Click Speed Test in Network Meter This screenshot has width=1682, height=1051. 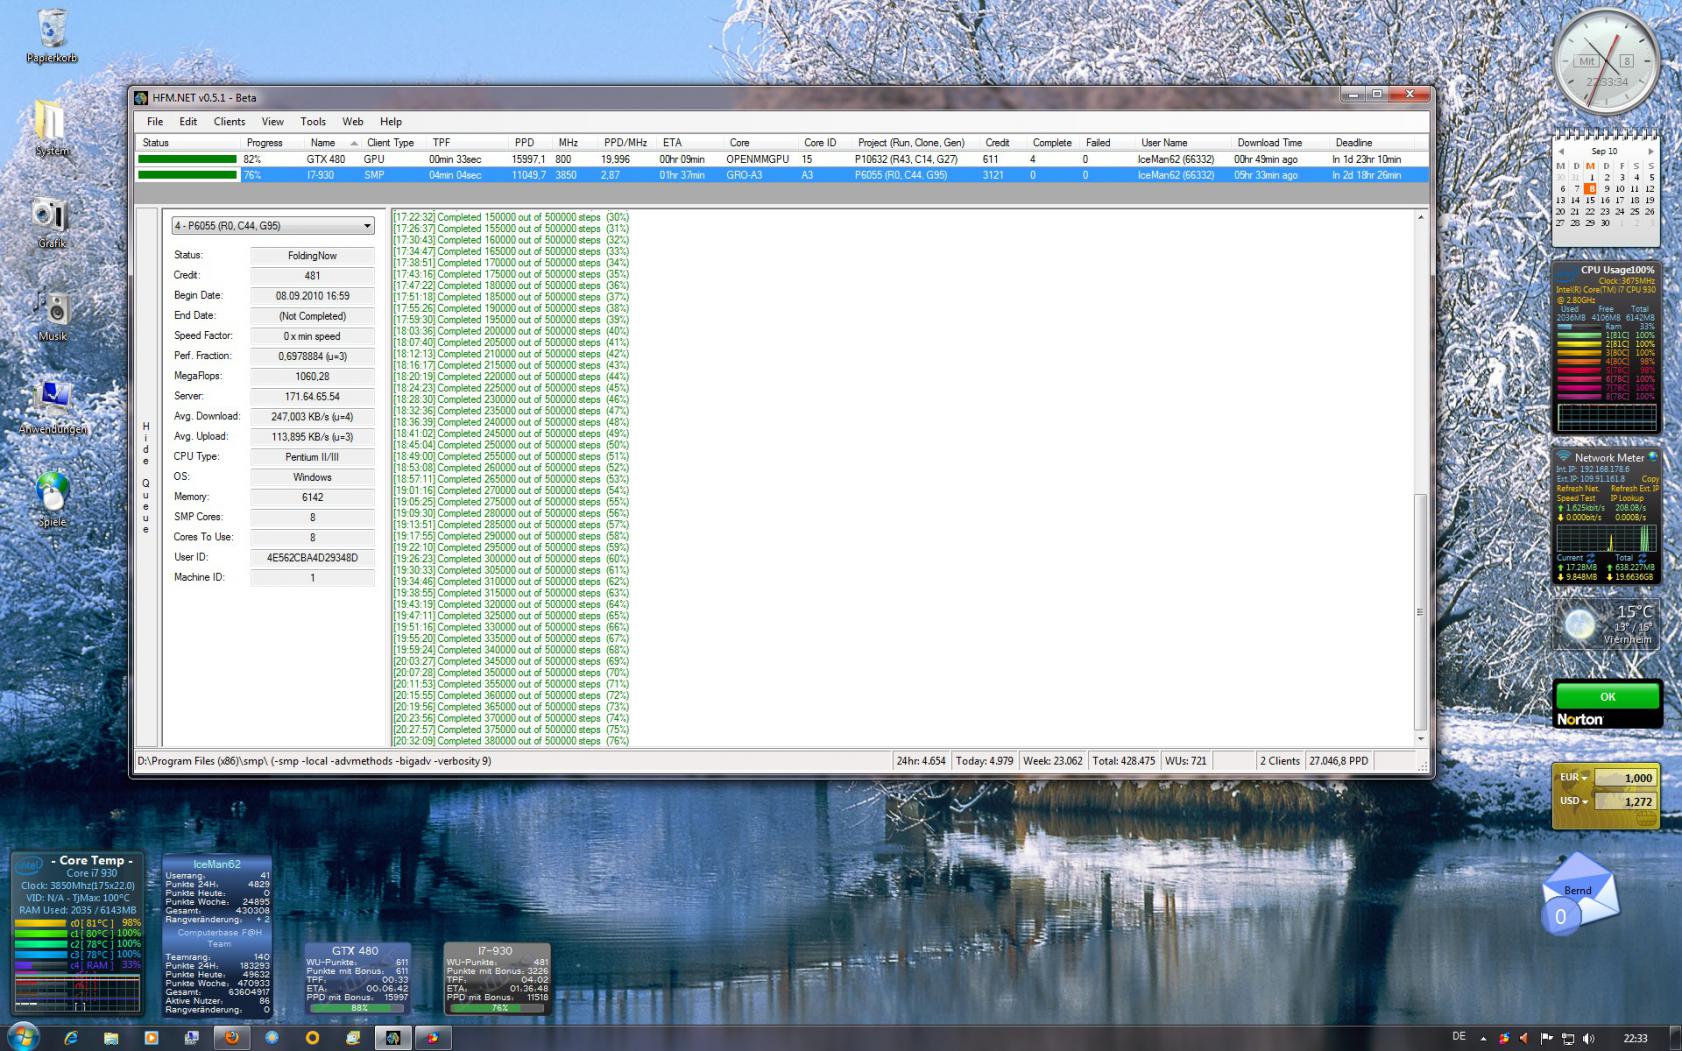coord(1575,498)
